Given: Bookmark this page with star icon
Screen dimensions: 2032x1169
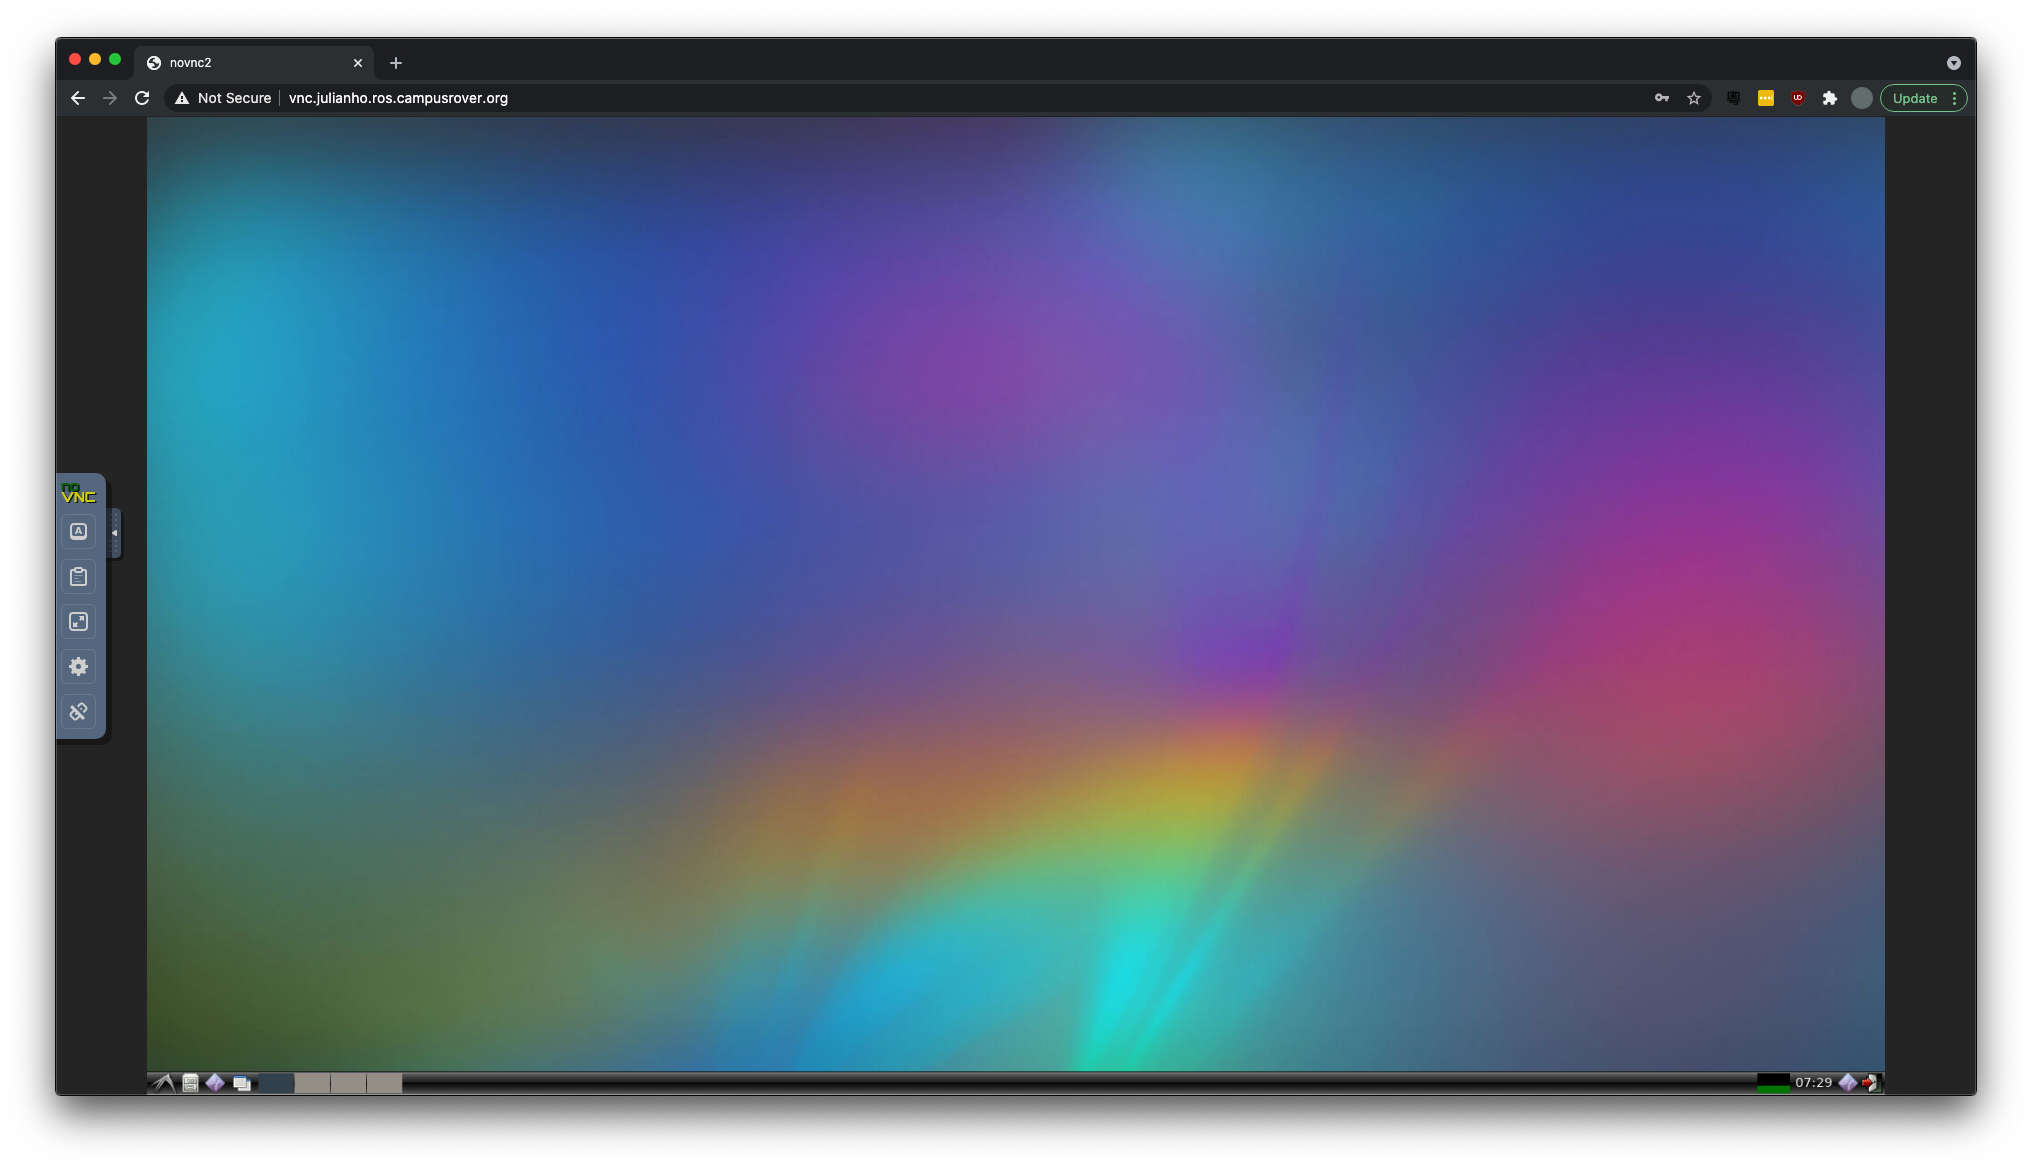Looking at the screenshot, I should tap(1694, 98).
